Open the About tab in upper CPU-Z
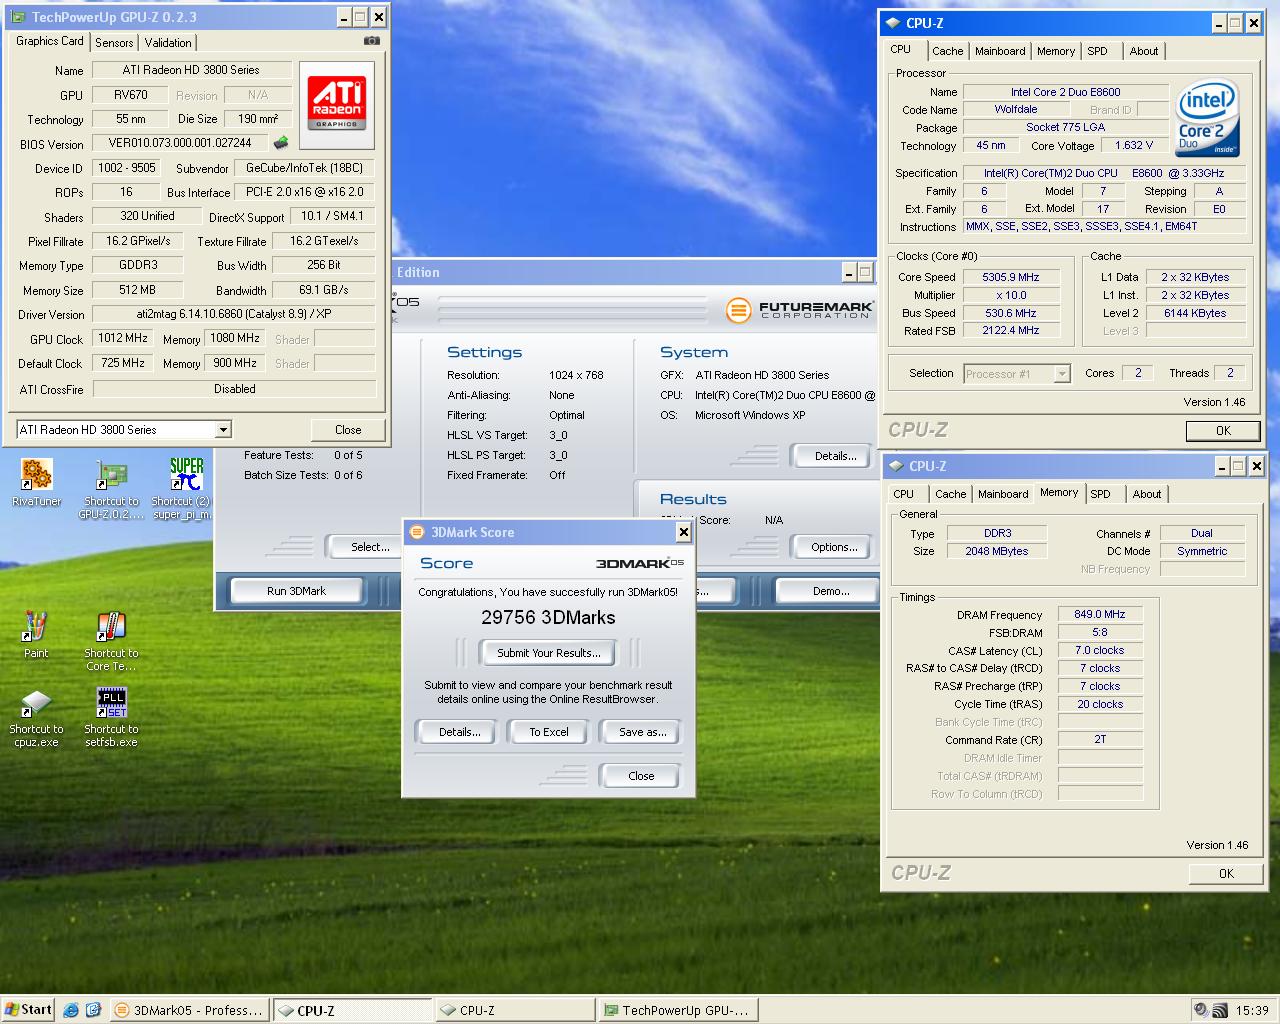 tap(1144, 51)
